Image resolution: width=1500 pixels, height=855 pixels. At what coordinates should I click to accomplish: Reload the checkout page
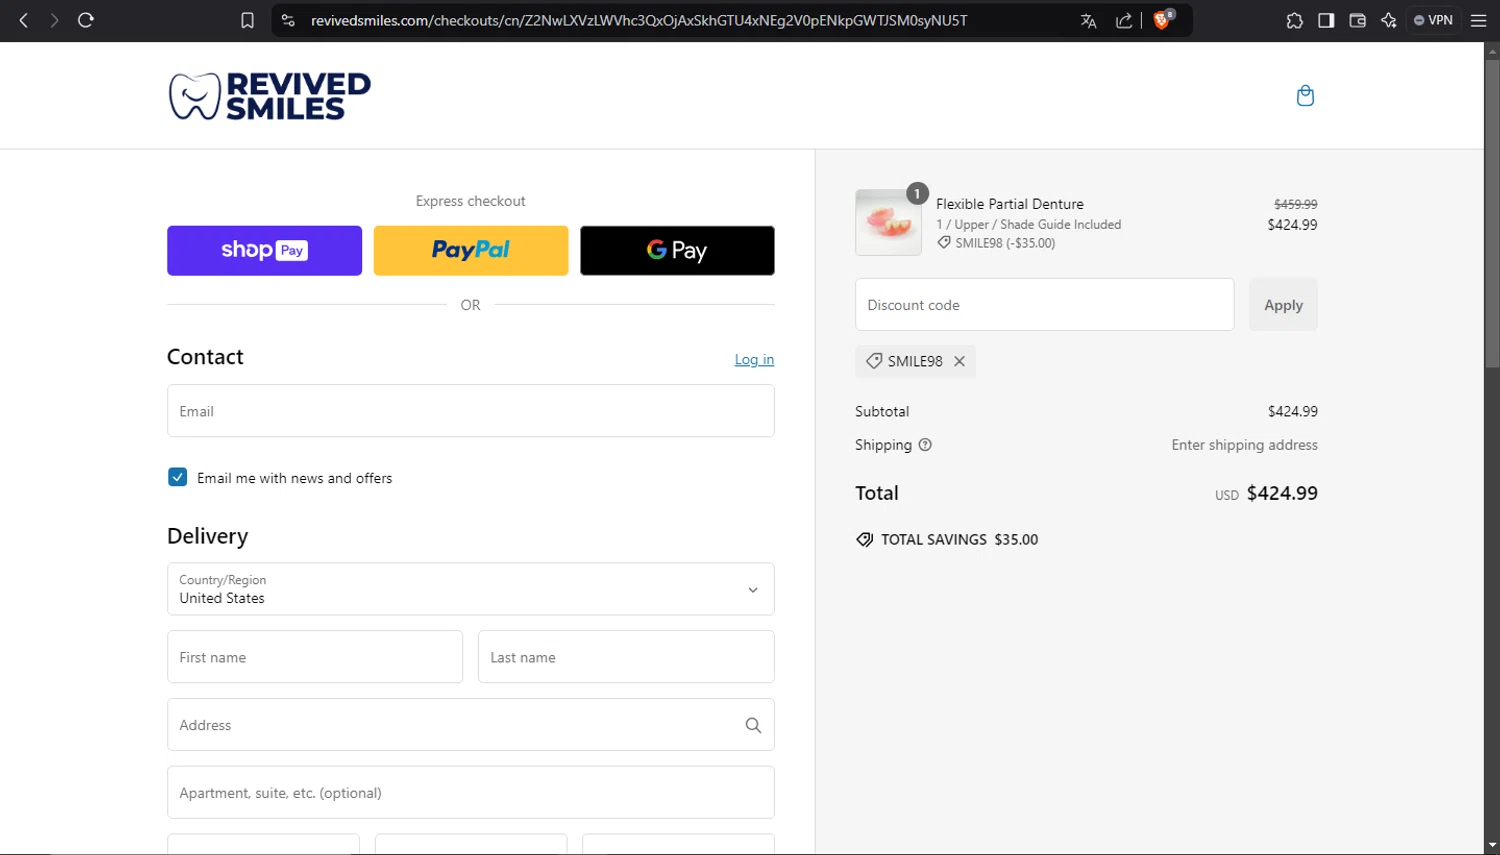86,20
